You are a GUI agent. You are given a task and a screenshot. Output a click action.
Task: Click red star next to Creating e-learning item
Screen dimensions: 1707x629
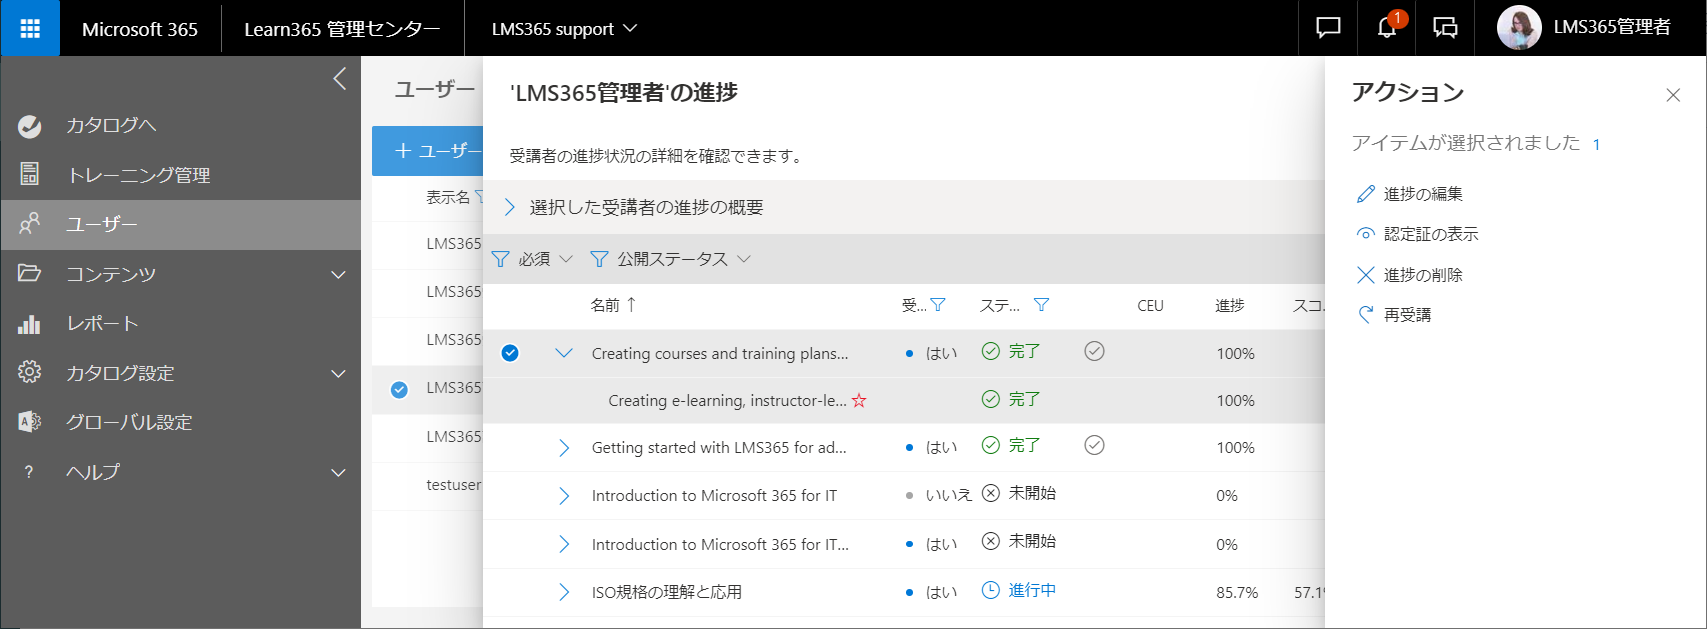point(859,401)
